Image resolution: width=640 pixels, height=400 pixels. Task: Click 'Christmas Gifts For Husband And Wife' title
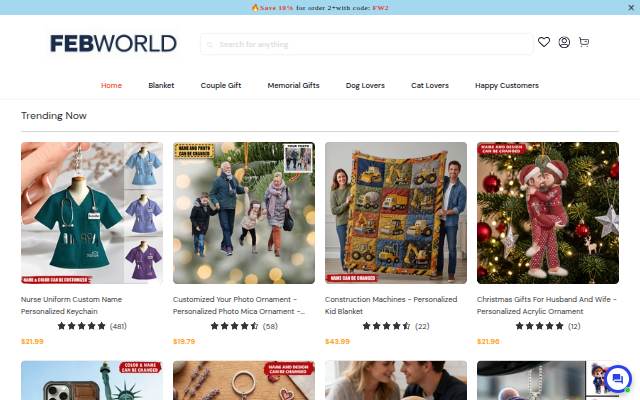547,305
